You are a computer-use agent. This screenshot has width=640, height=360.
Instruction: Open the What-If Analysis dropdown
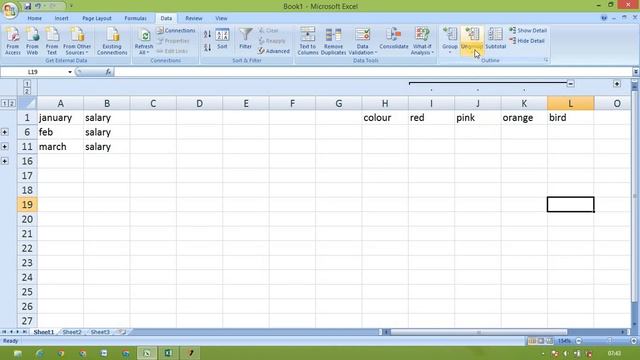pyautogui.click(x=422, y=41)
